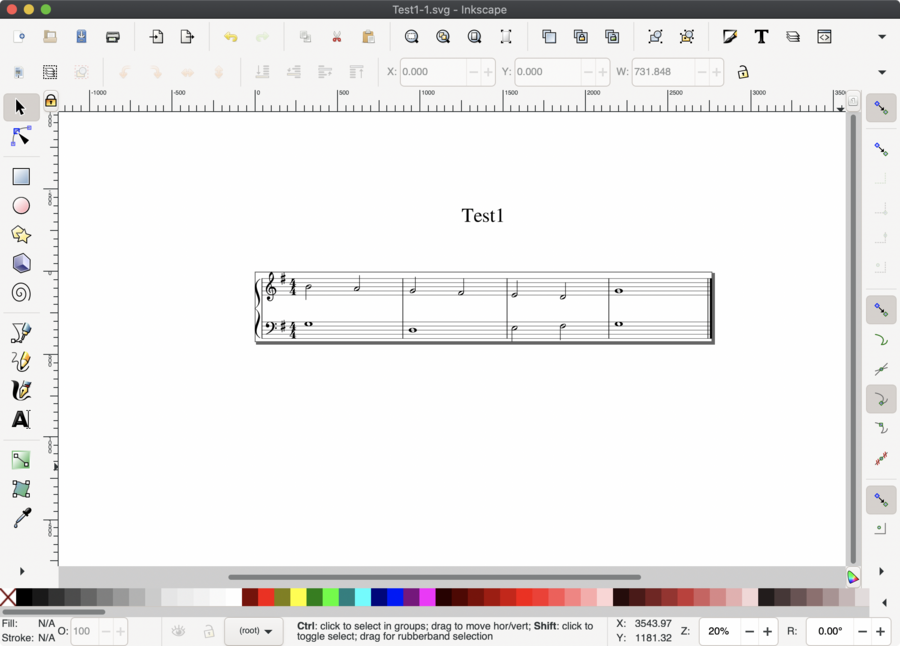Open the (root) layer dropdown

click(254, 631)
